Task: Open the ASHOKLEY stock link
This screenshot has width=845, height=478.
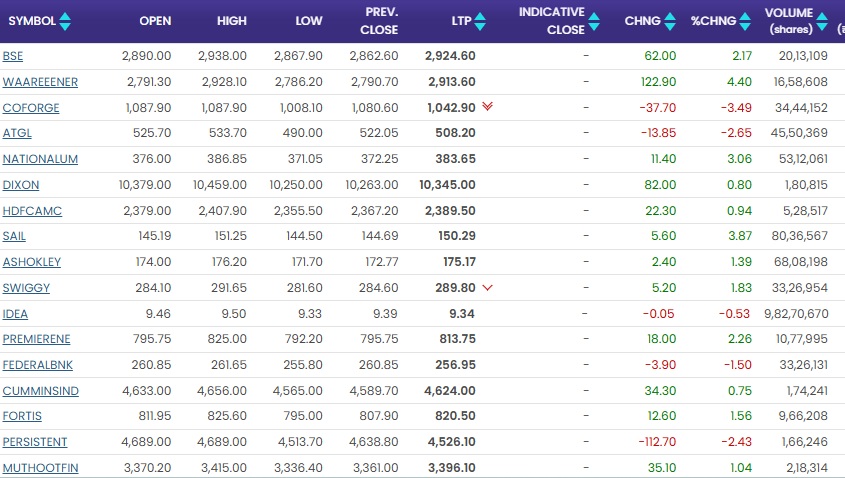Action: [32, 262]
